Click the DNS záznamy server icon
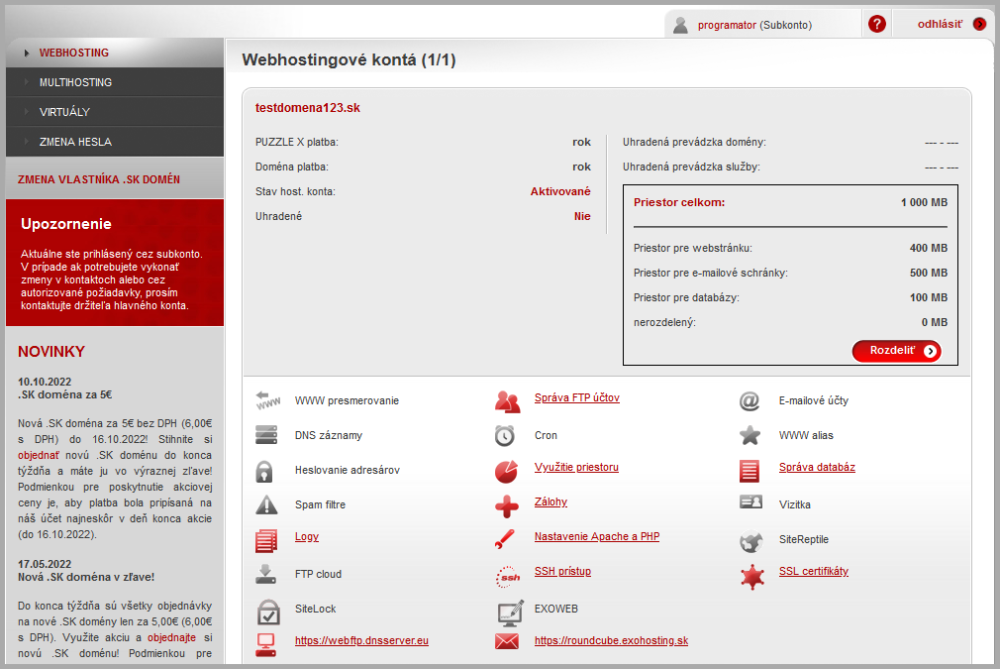Screen dimensions: 1000x669 tap(266, 436)
